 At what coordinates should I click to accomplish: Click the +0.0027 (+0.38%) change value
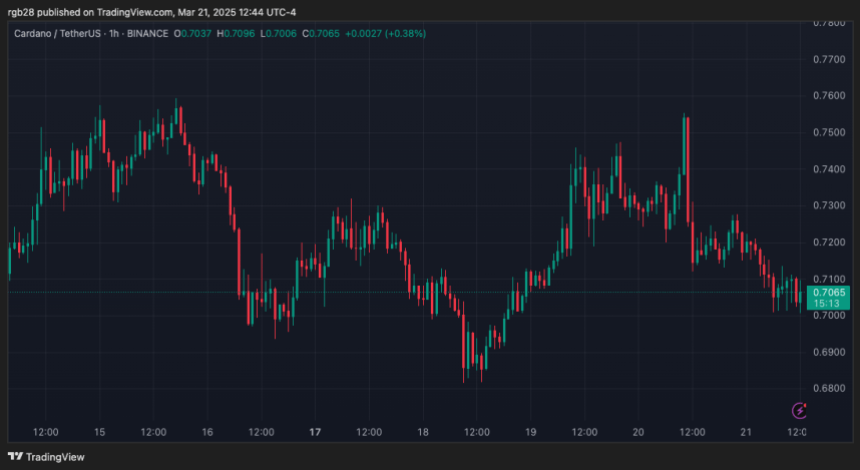384,35
